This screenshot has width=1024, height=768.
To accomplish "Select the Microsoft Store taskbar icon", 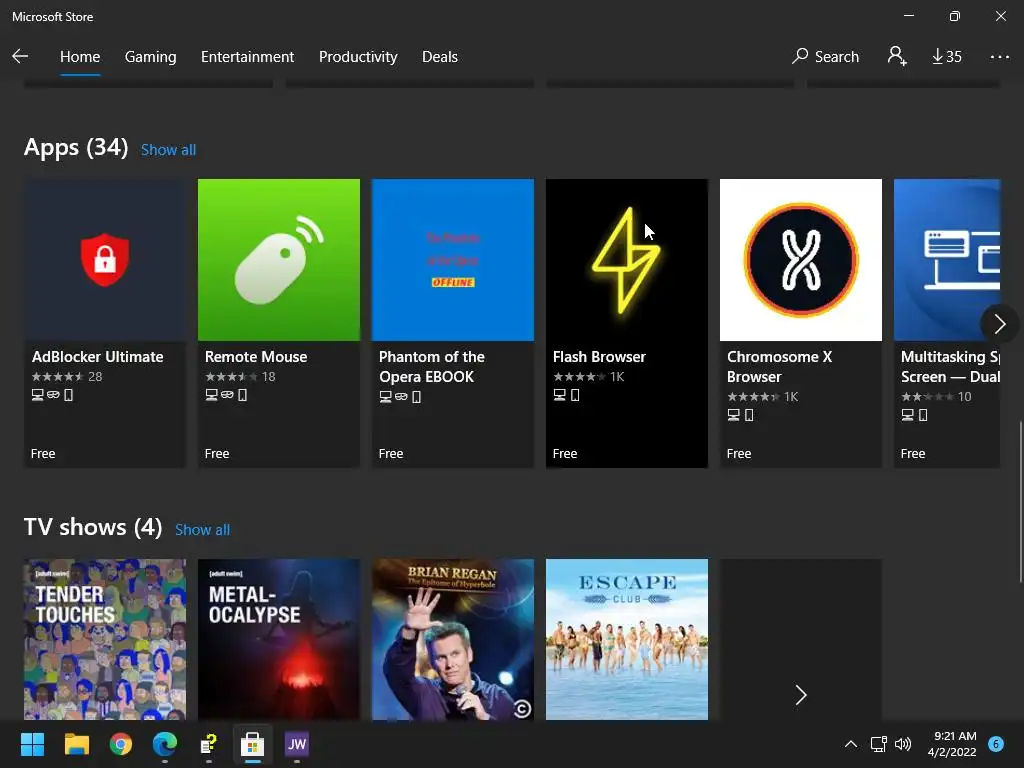I will point(253,744).
